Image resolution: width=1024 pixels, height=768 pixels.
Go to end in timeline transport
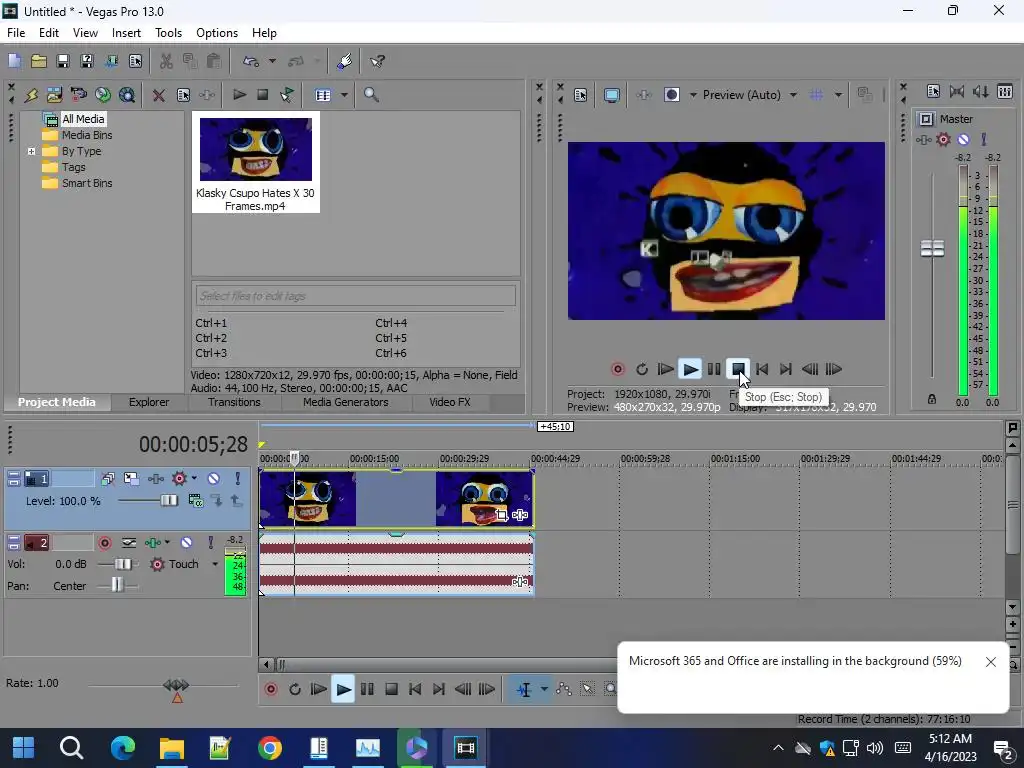coord(439,690)
